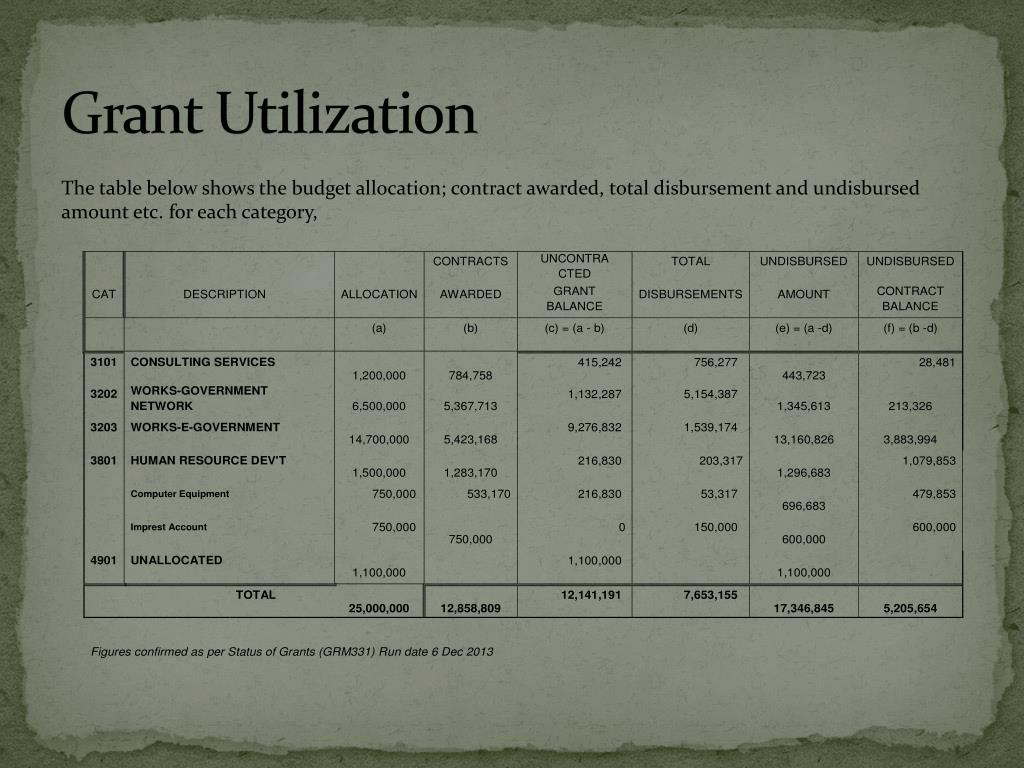1024x768 pixels.
Task: Select category code '4901'
Action: pyautogui.click(x=104, y=560)
